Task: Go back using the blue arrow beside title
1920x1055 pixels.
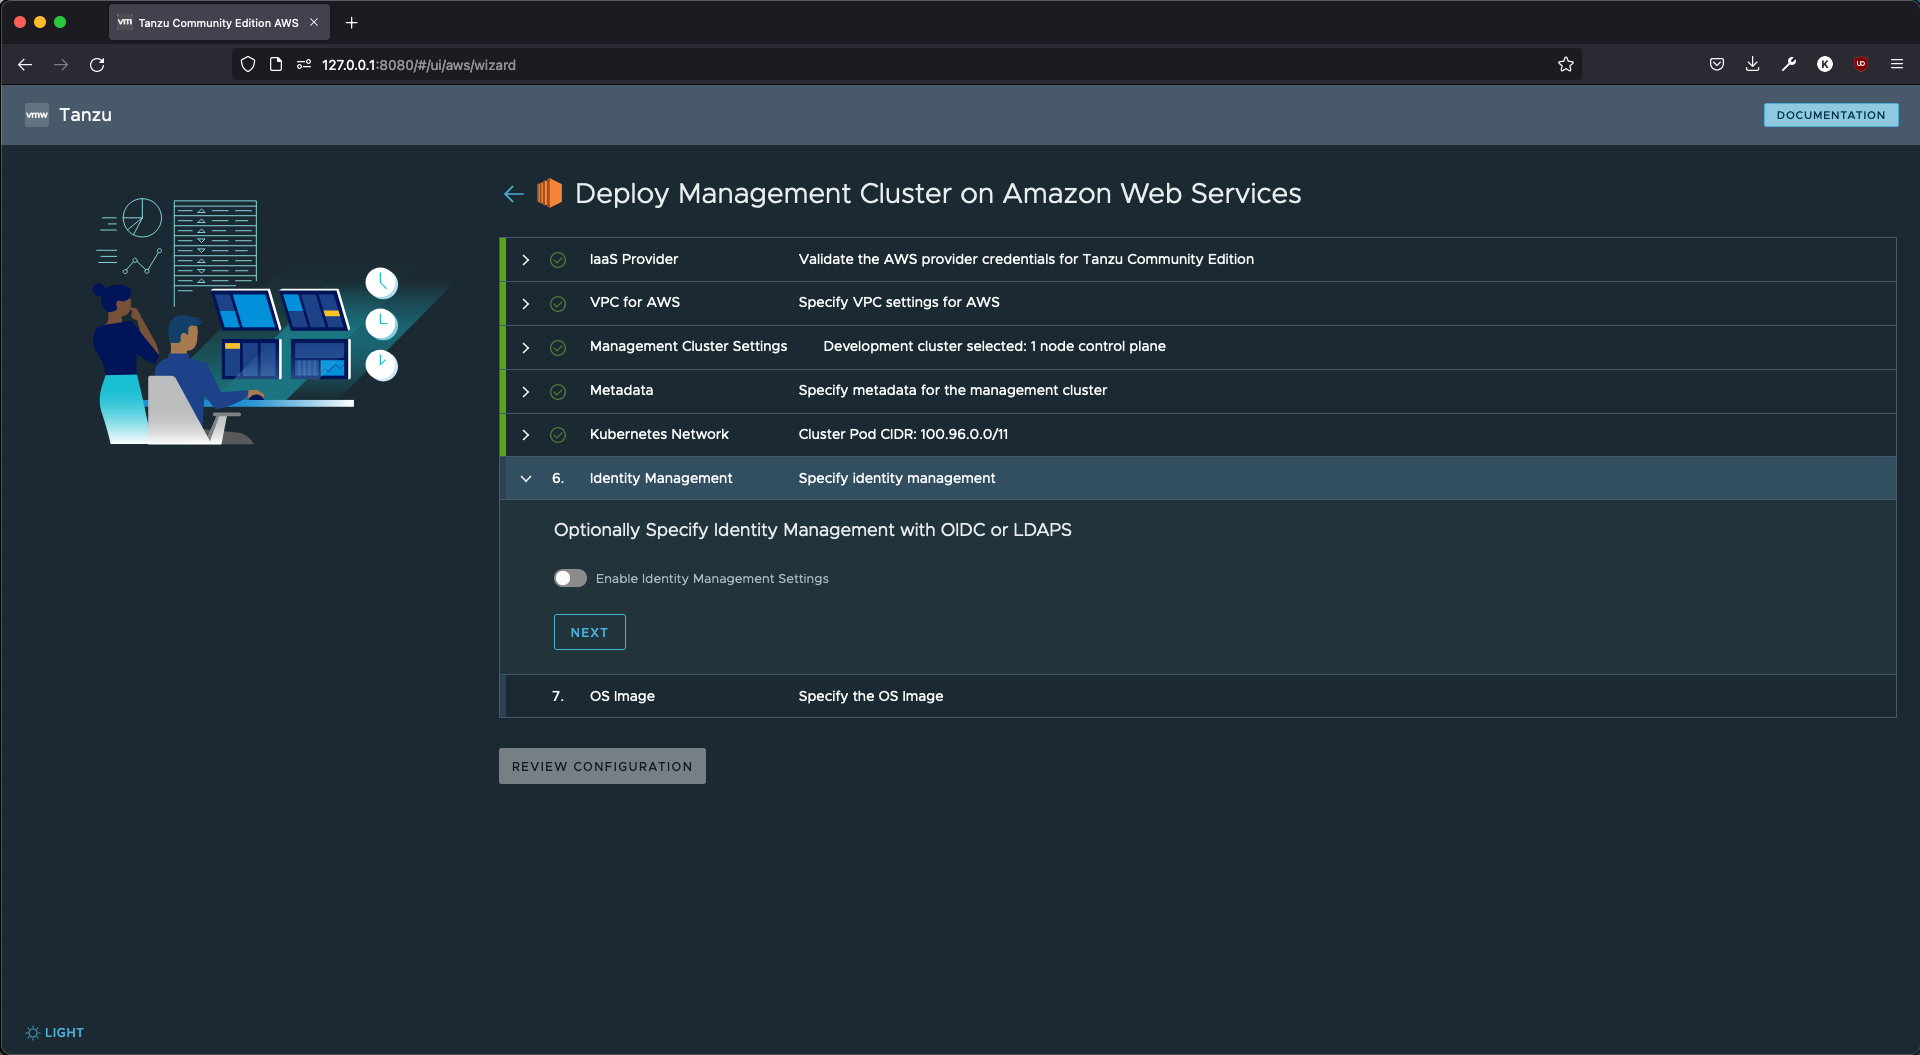Action: point(514,194)
